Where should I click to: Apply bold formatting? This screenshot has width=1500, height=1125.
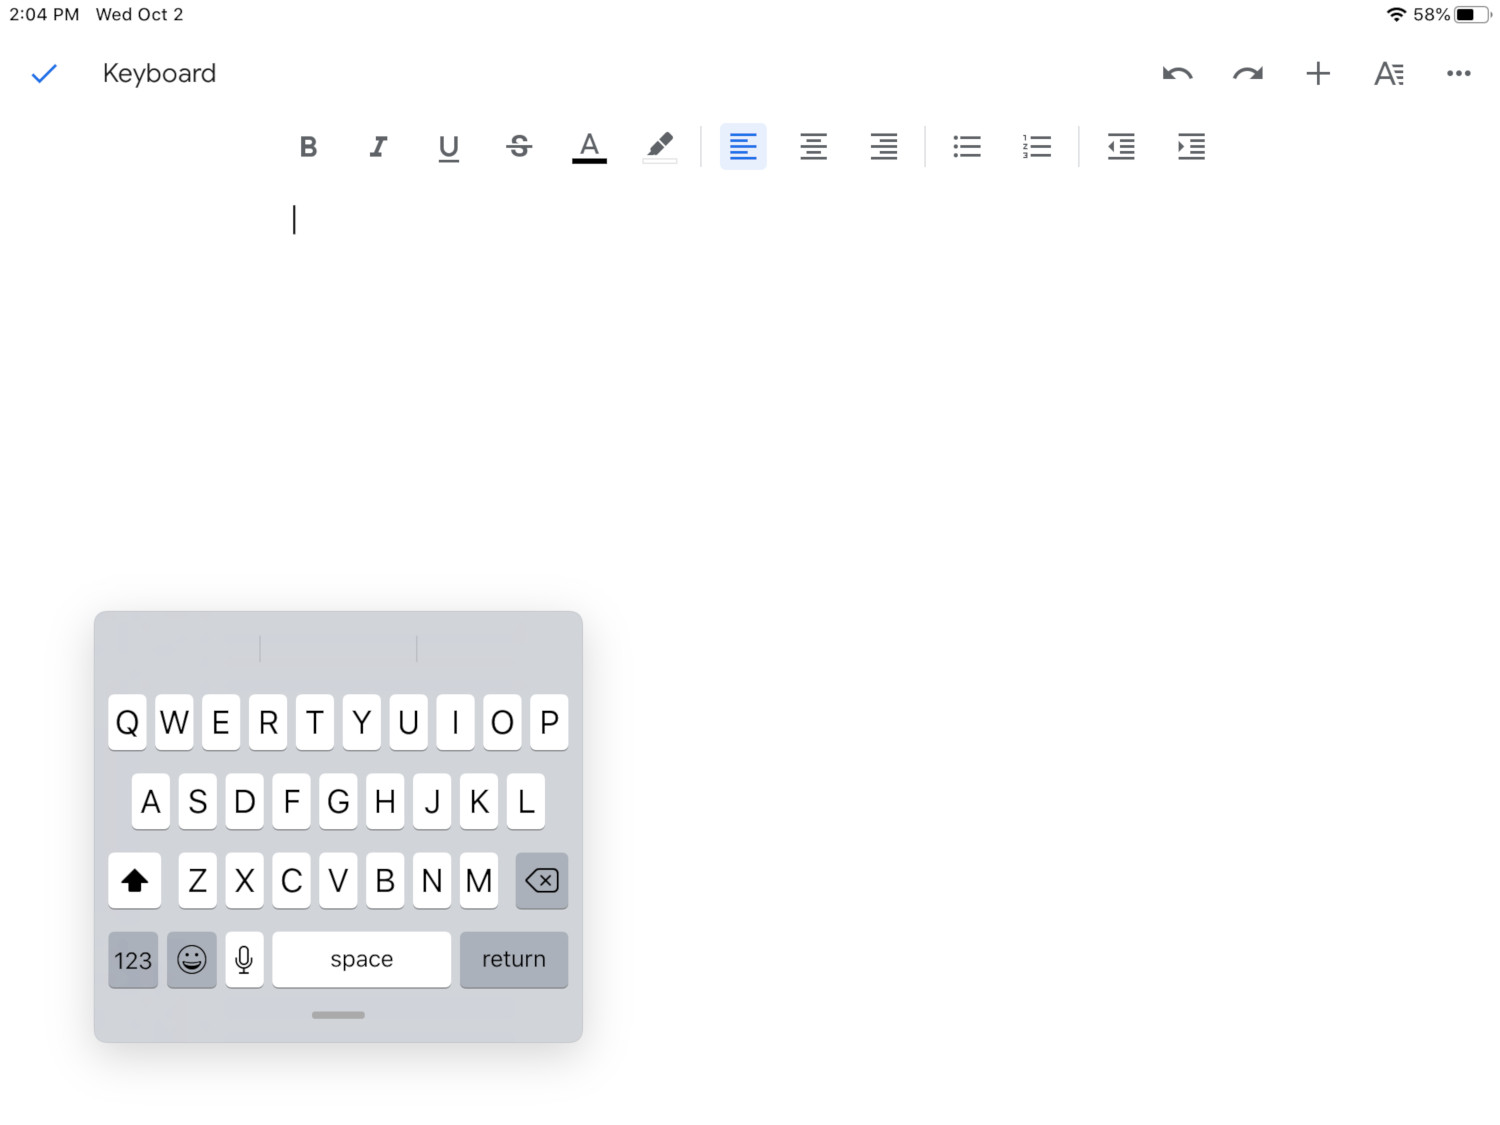pos(308,146)
